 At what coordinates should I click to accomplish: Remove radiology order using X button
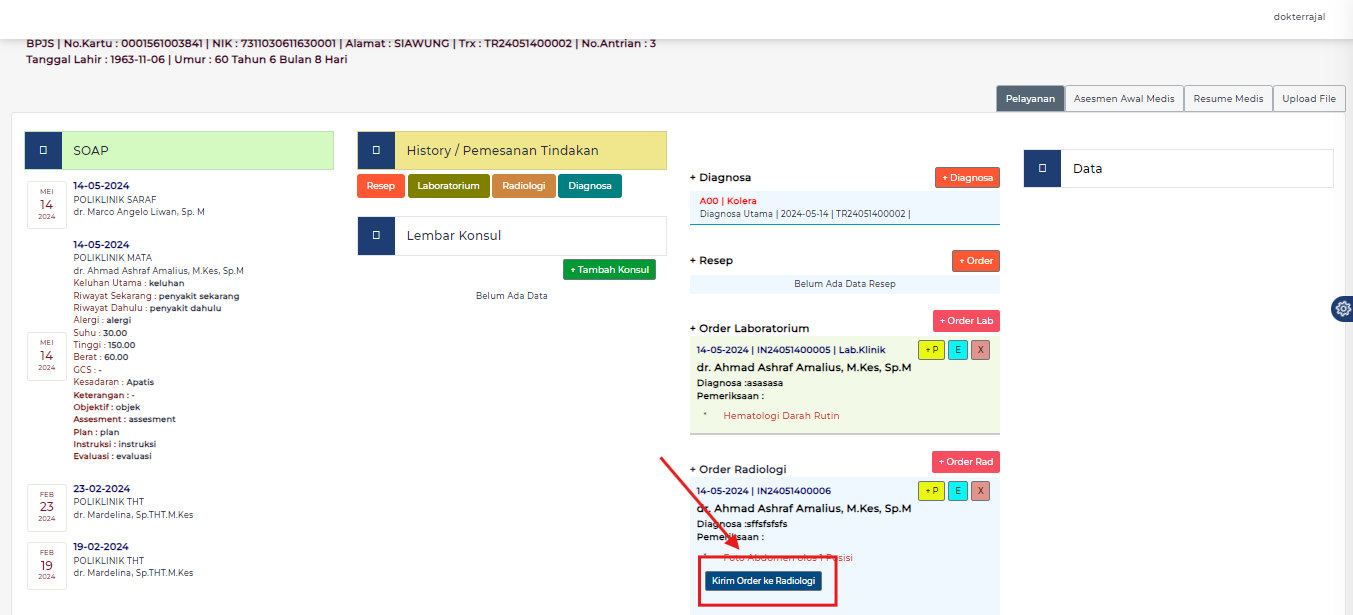tap(980, 490)
